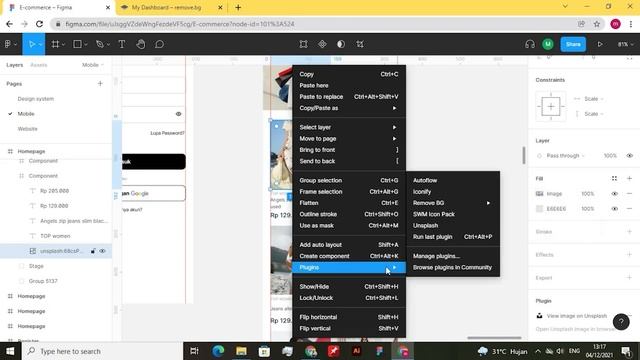Click View image on Unsplash

[577, 316]
